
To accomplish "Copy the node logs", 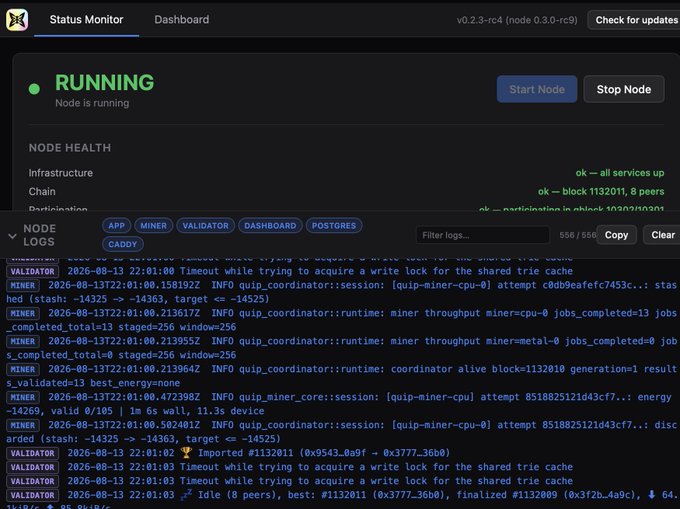I will (x=616, y=235).
